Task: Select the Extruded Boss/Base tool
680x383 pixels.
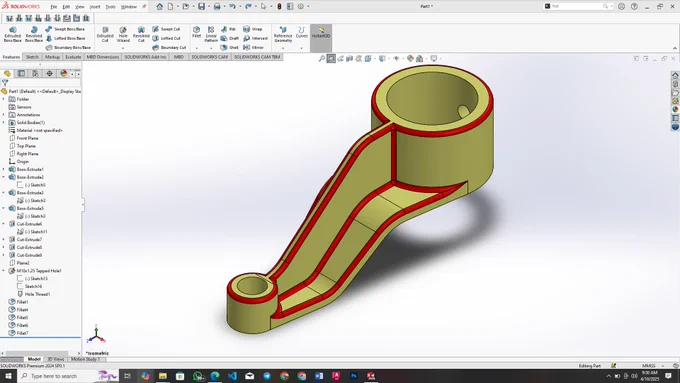Action: [12, 34]
